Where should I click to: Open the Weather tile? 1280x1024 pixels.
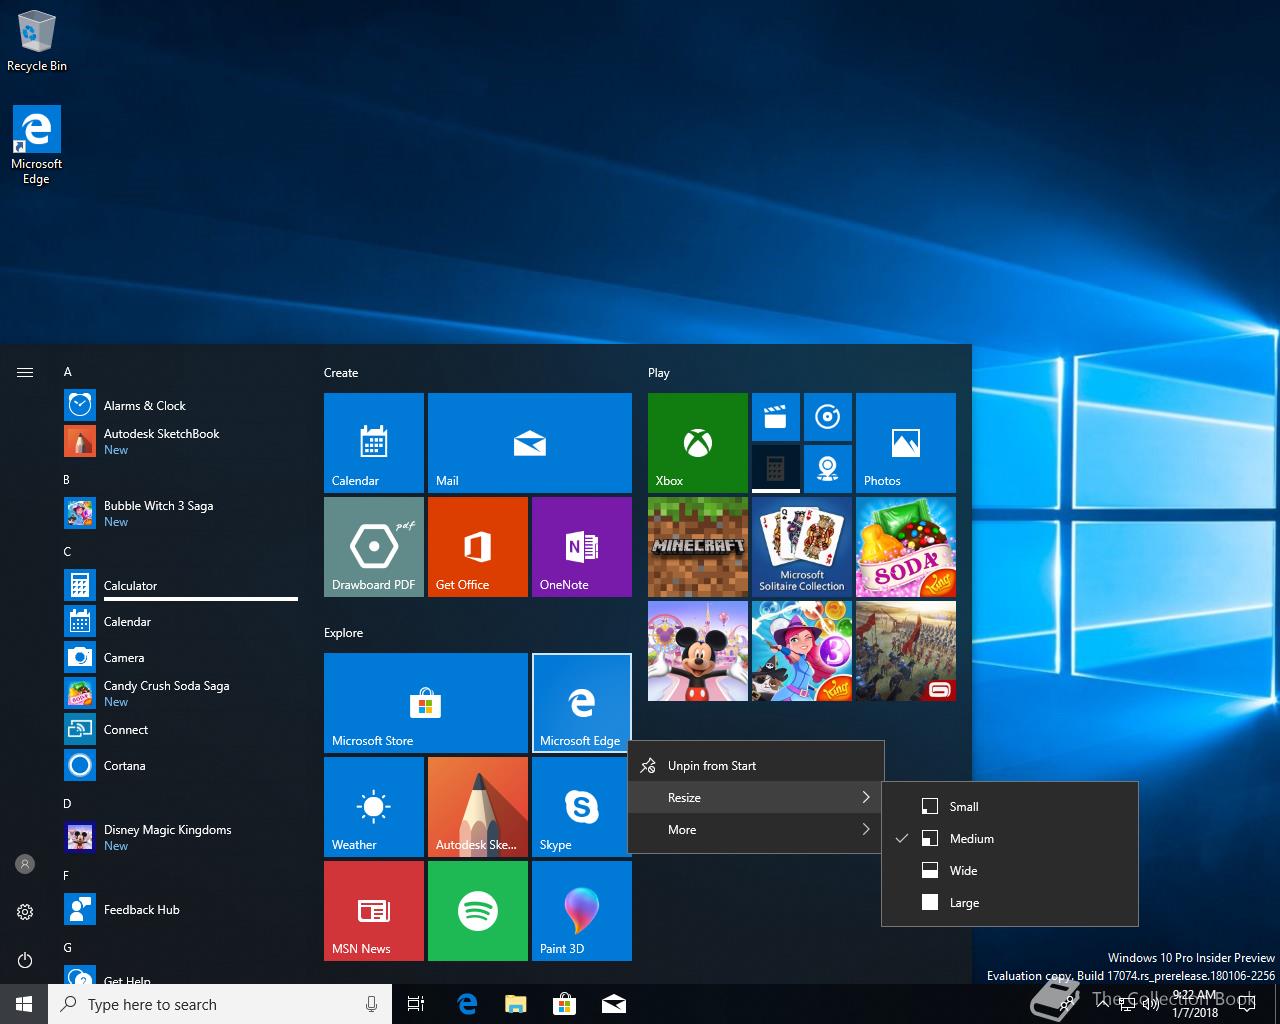click(373, 806)
